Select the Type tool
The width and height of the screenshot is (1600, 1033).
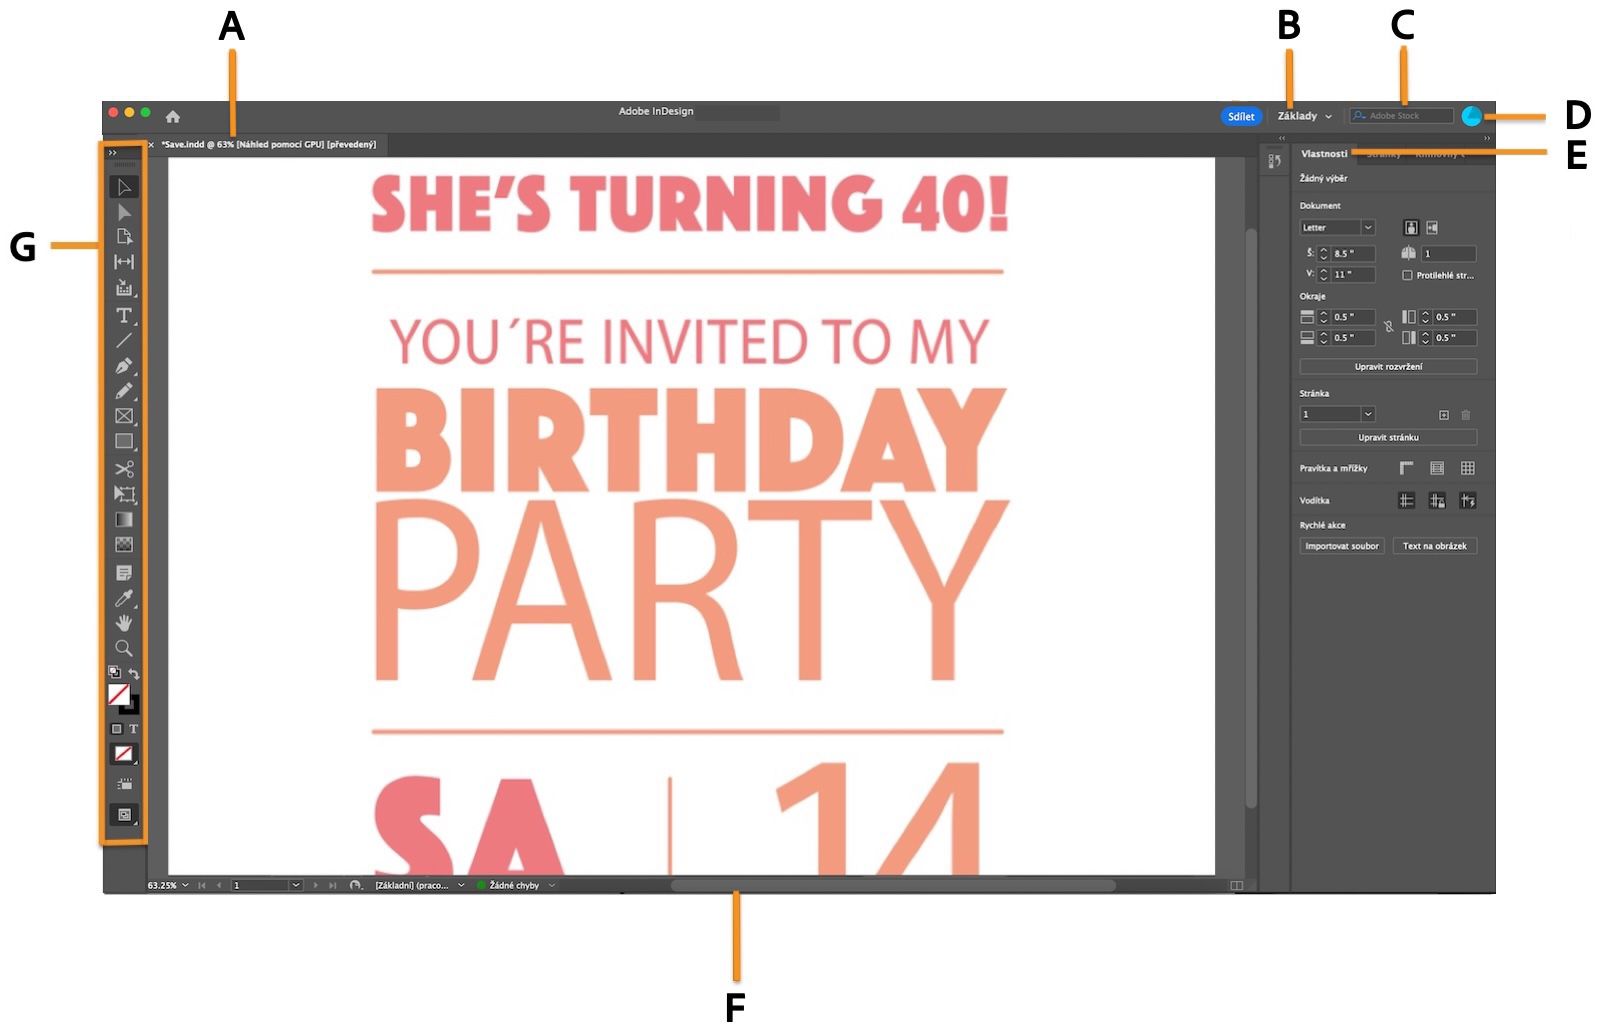pos(124,315)
